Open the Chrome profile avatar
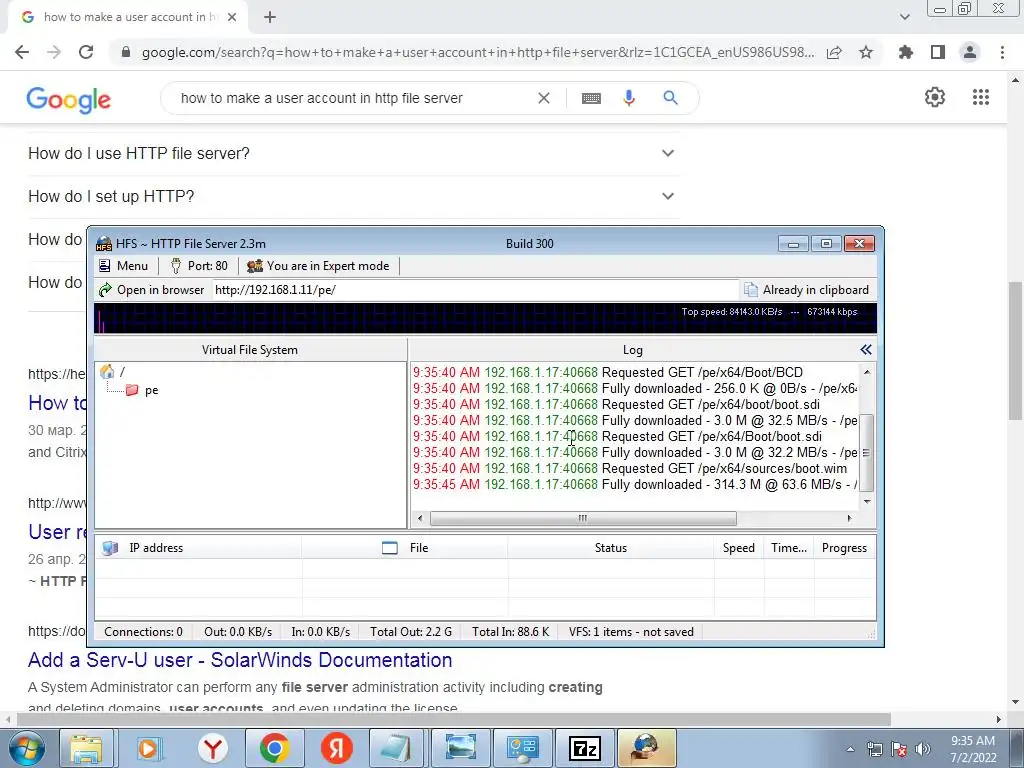The width and height of the screenshot is (1024, 768). click(970, 52)
